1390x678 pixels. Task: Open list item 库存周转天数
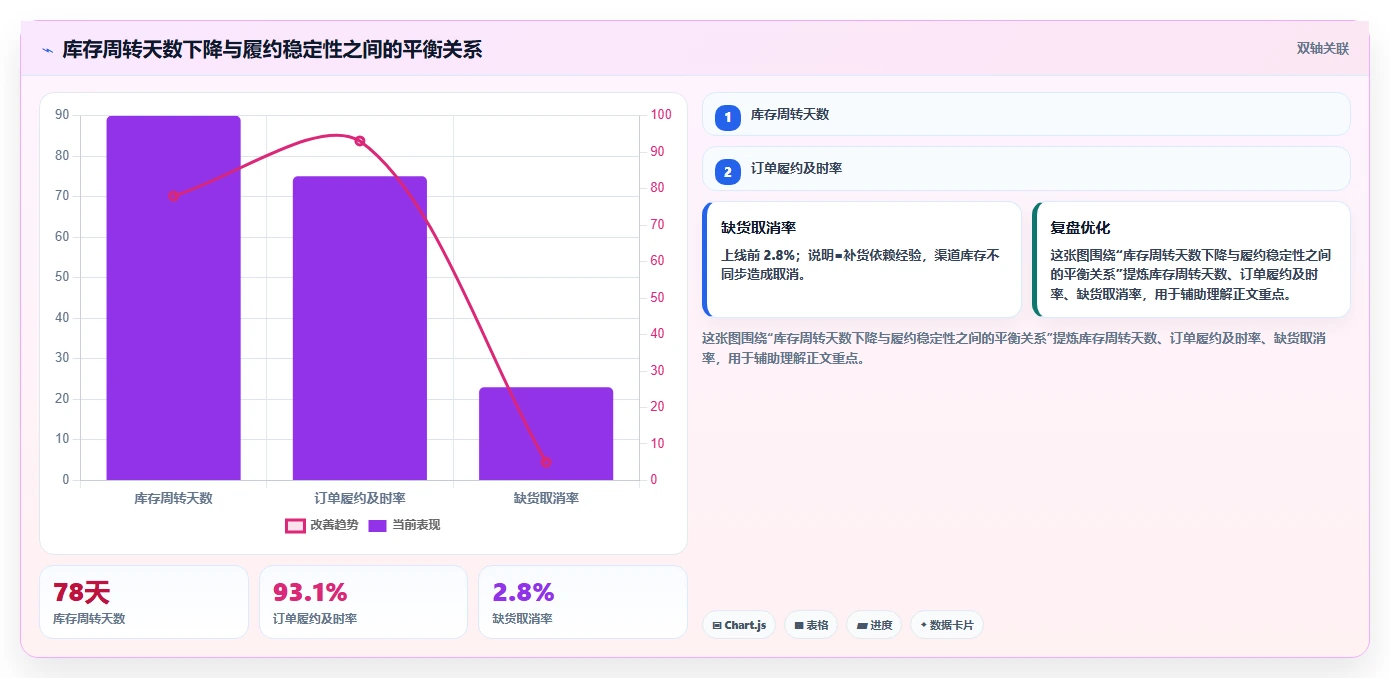click(x=1026, y=114)
